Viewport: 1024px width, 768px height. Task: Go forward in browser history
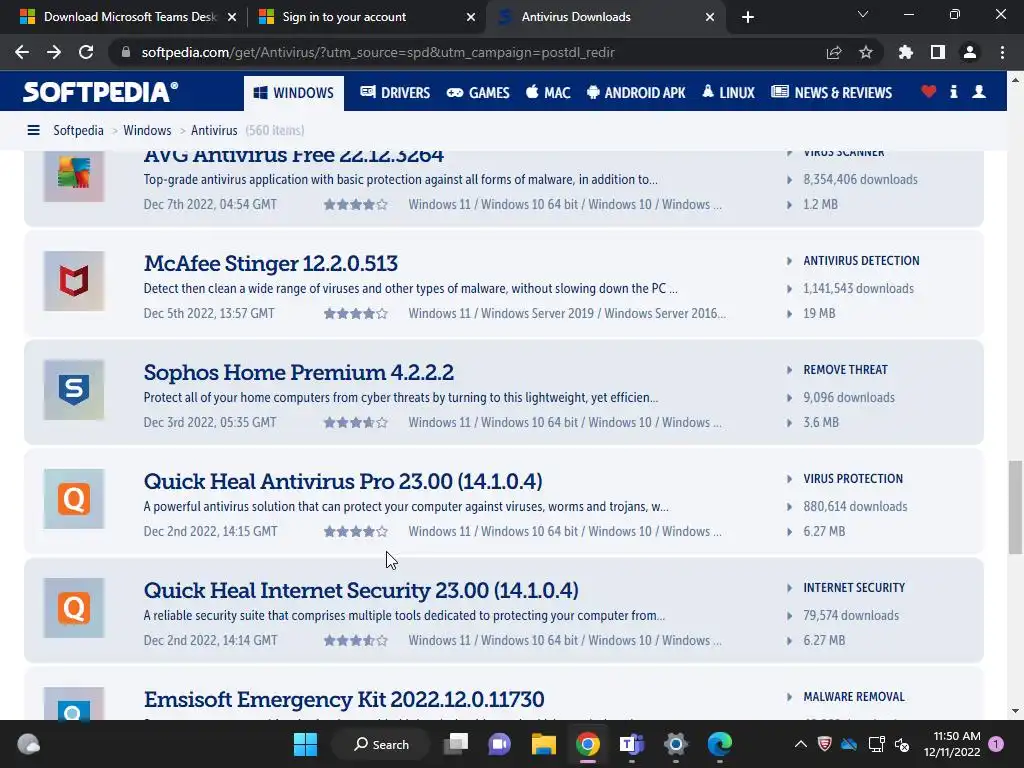pos(54,52)
